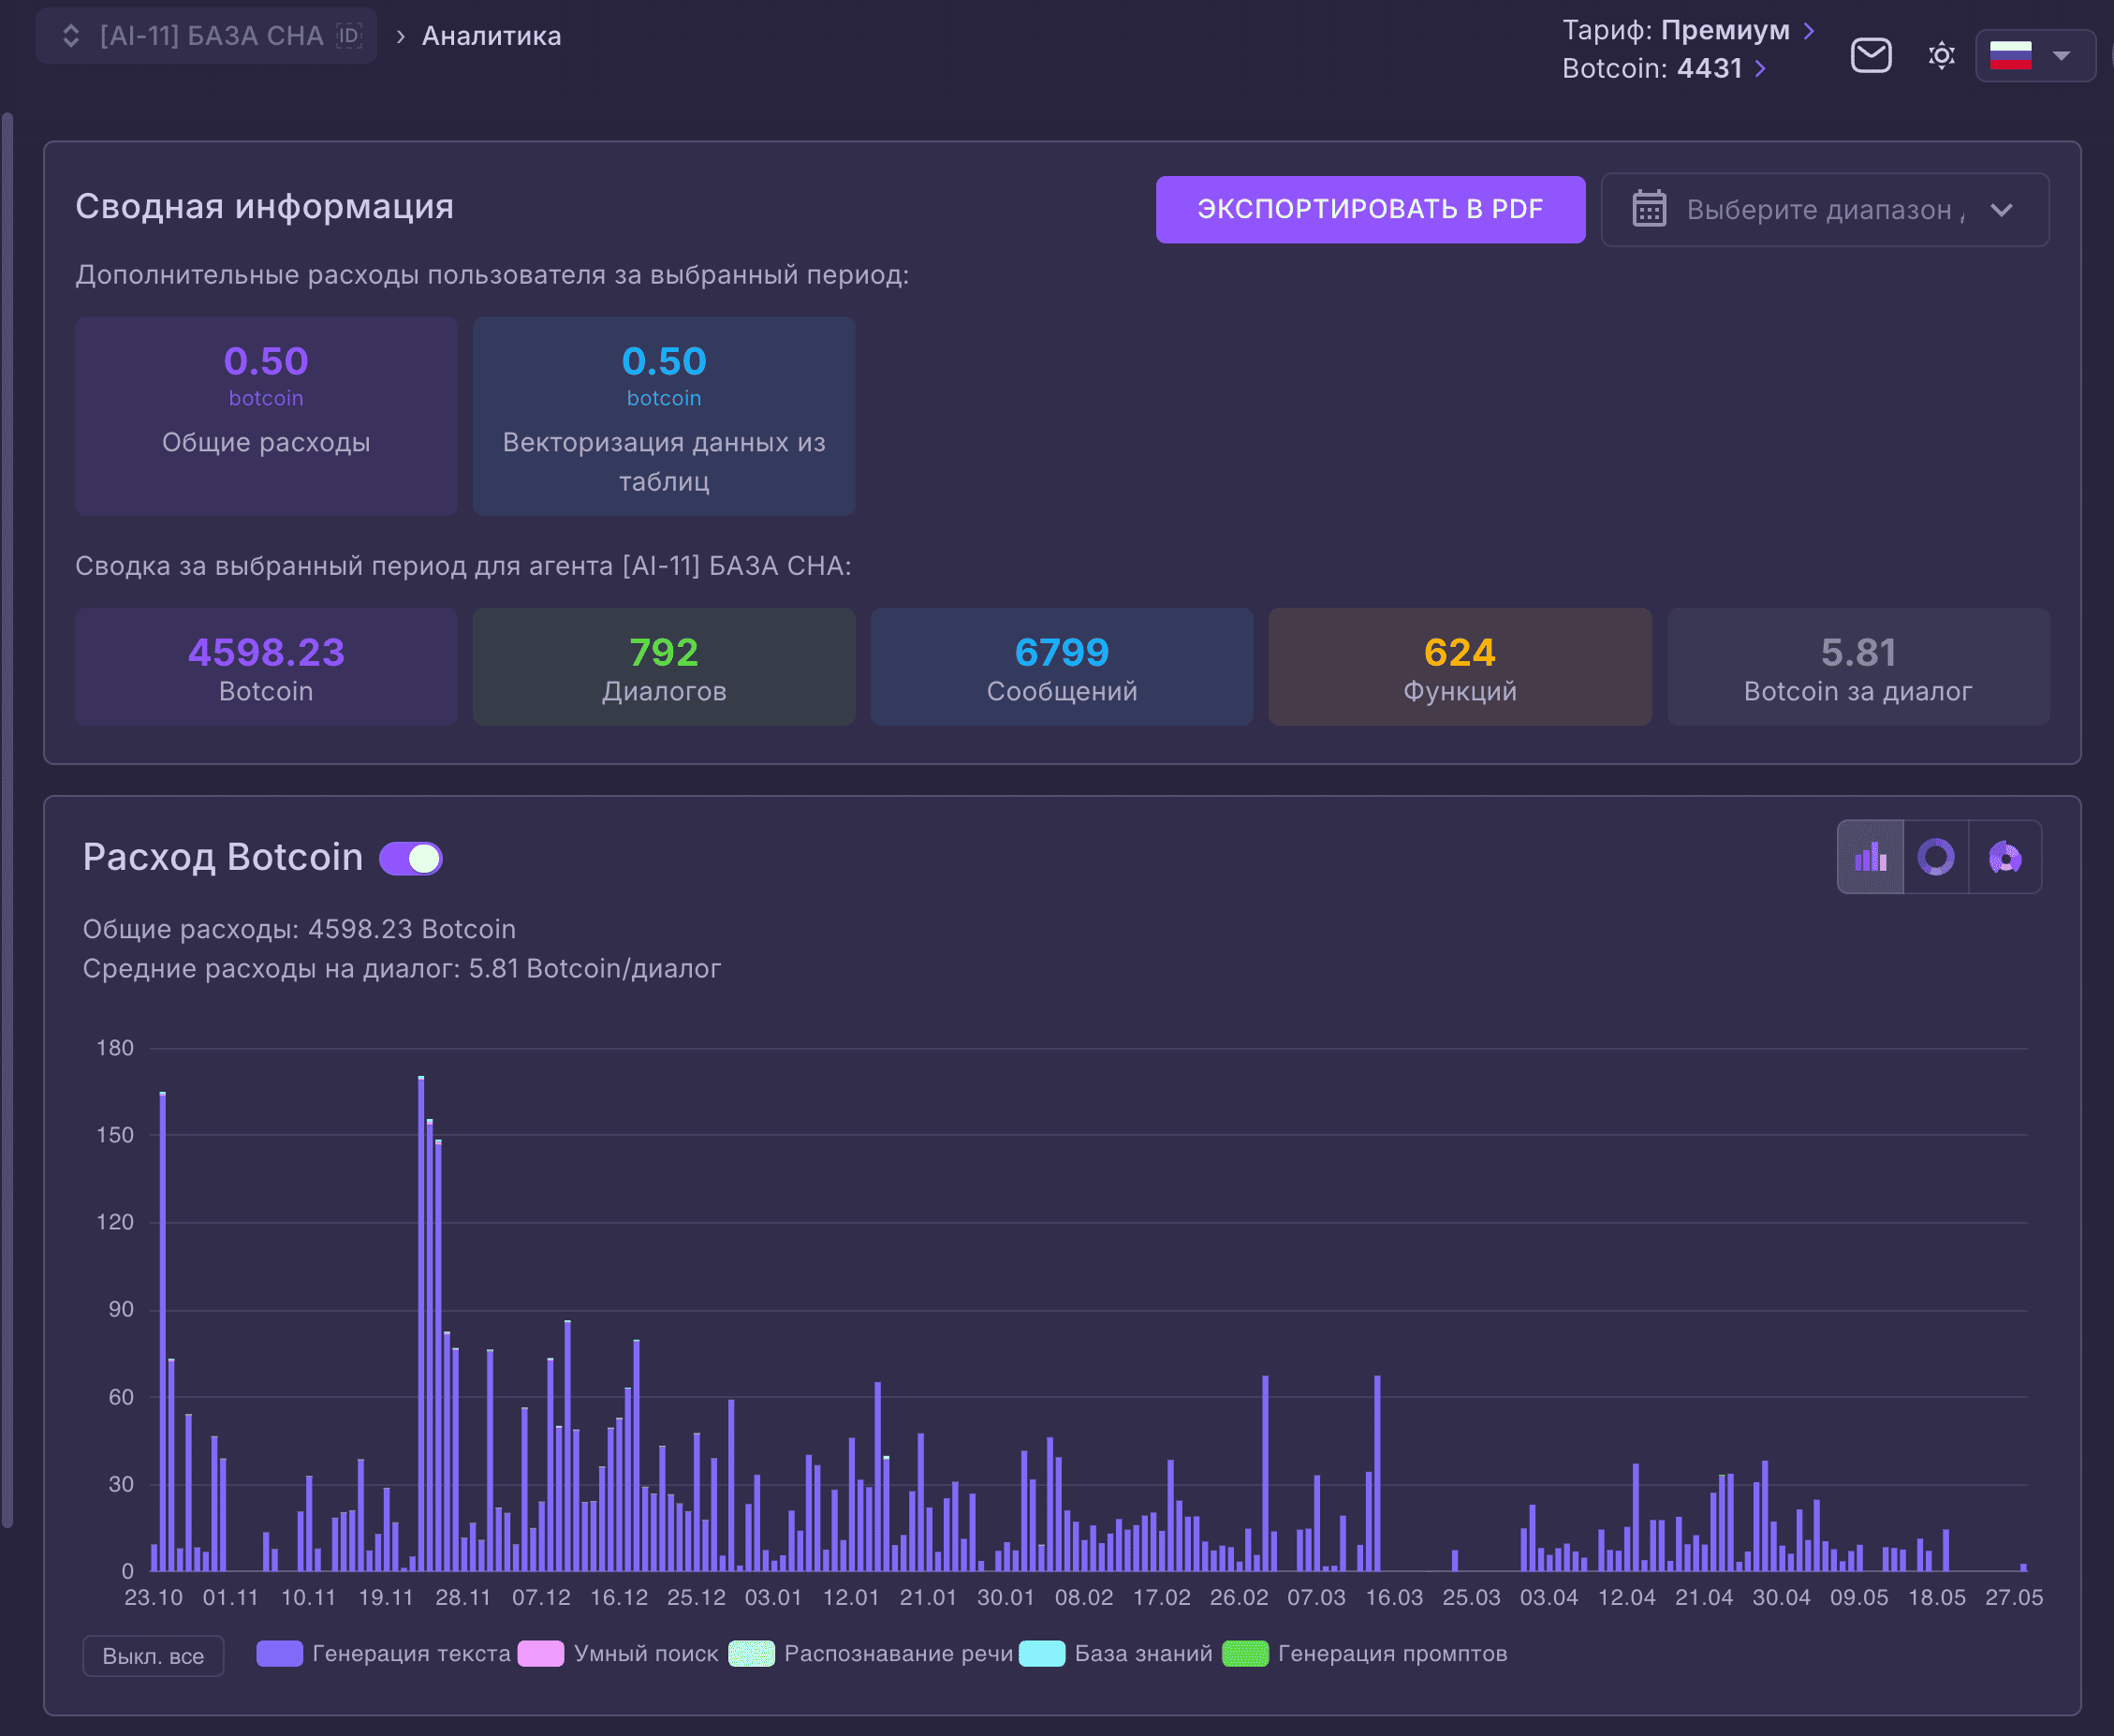Click the 792 Диалогов card
Viewport: 2114px width, 1736px height.
[664, 667]
